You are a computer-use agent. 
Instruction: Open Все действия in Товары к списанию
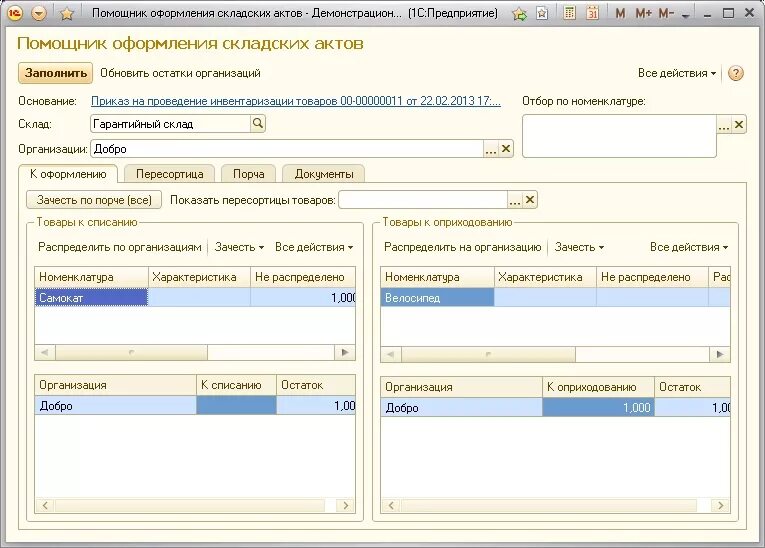tap(314, 247)
